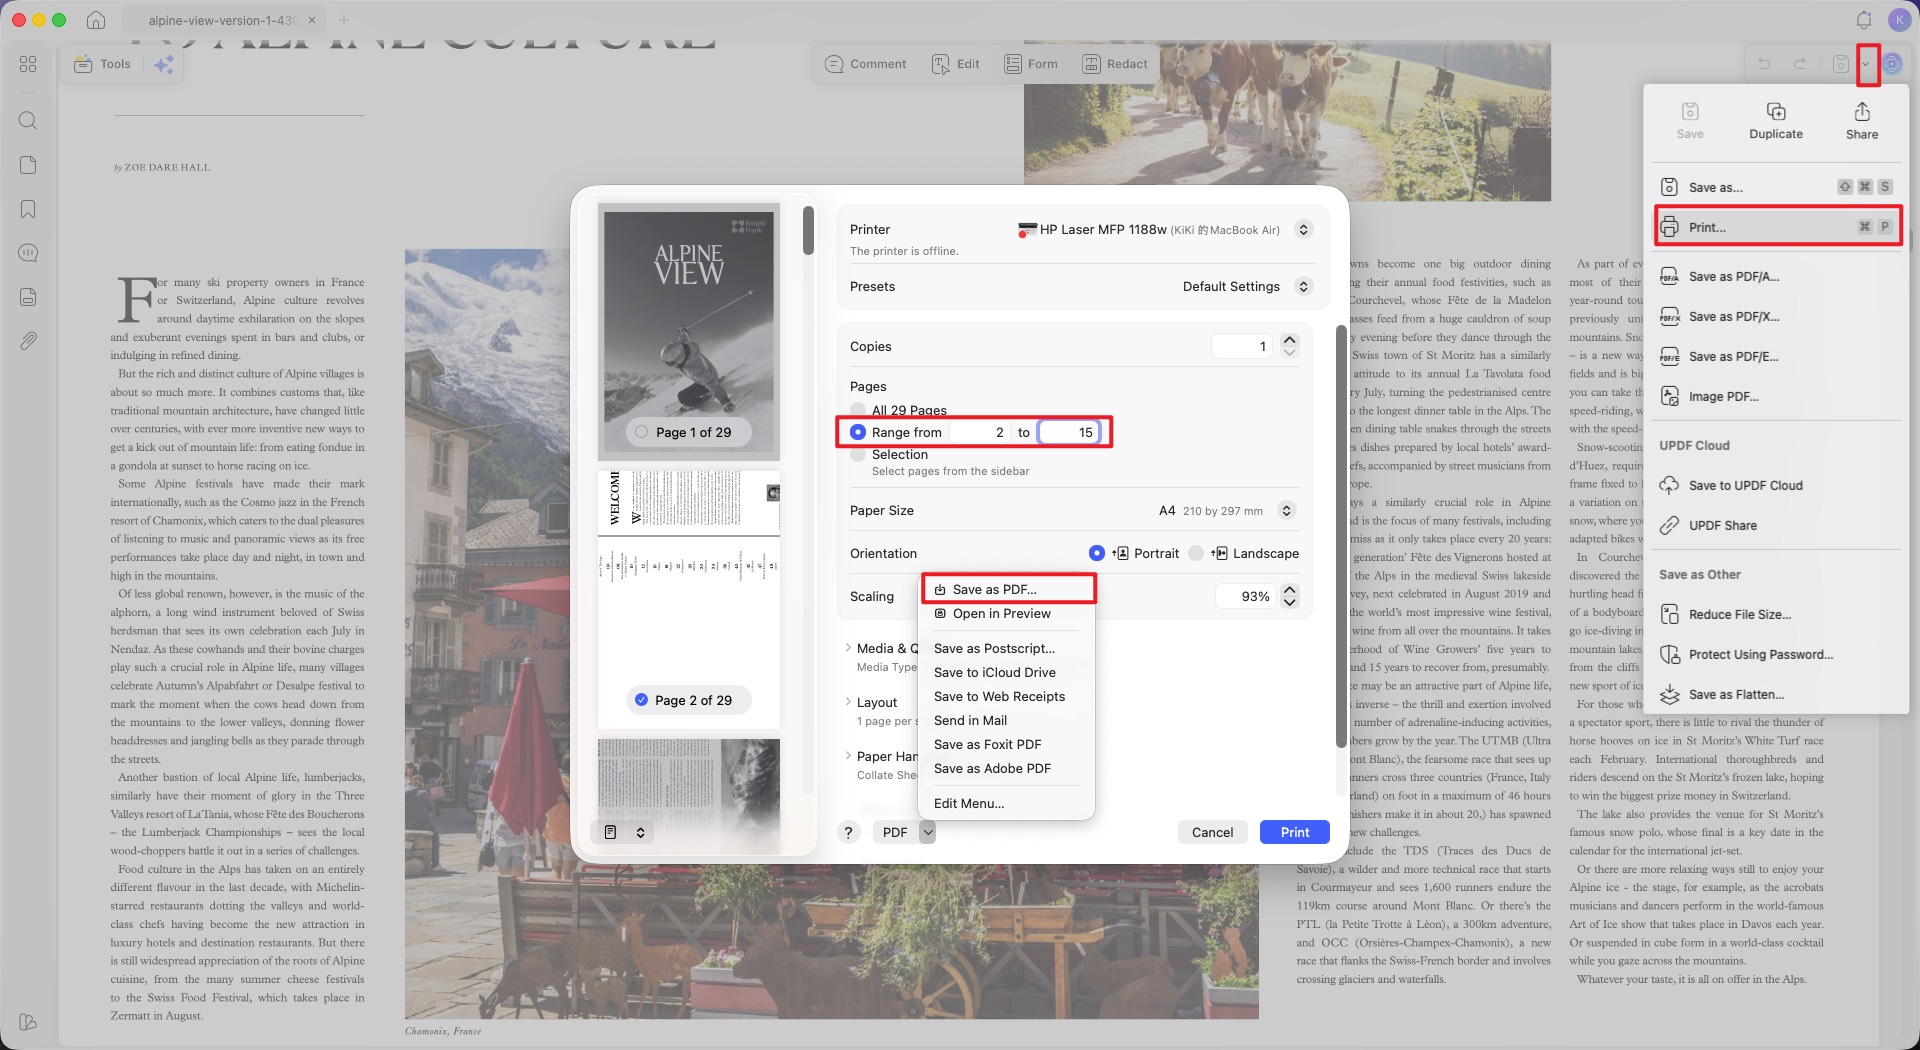Screen dimensions: 1920x1050
Task: Select Save as PDF/X... option
Action: coord(1776,317)
